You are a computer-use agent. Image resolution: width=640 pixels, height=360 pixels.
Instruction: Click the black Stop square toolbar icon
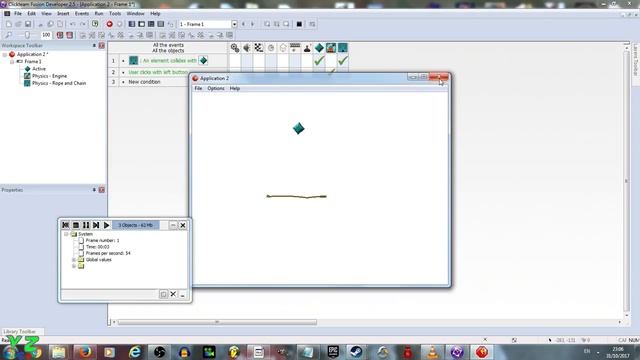[x=299, y=24]
